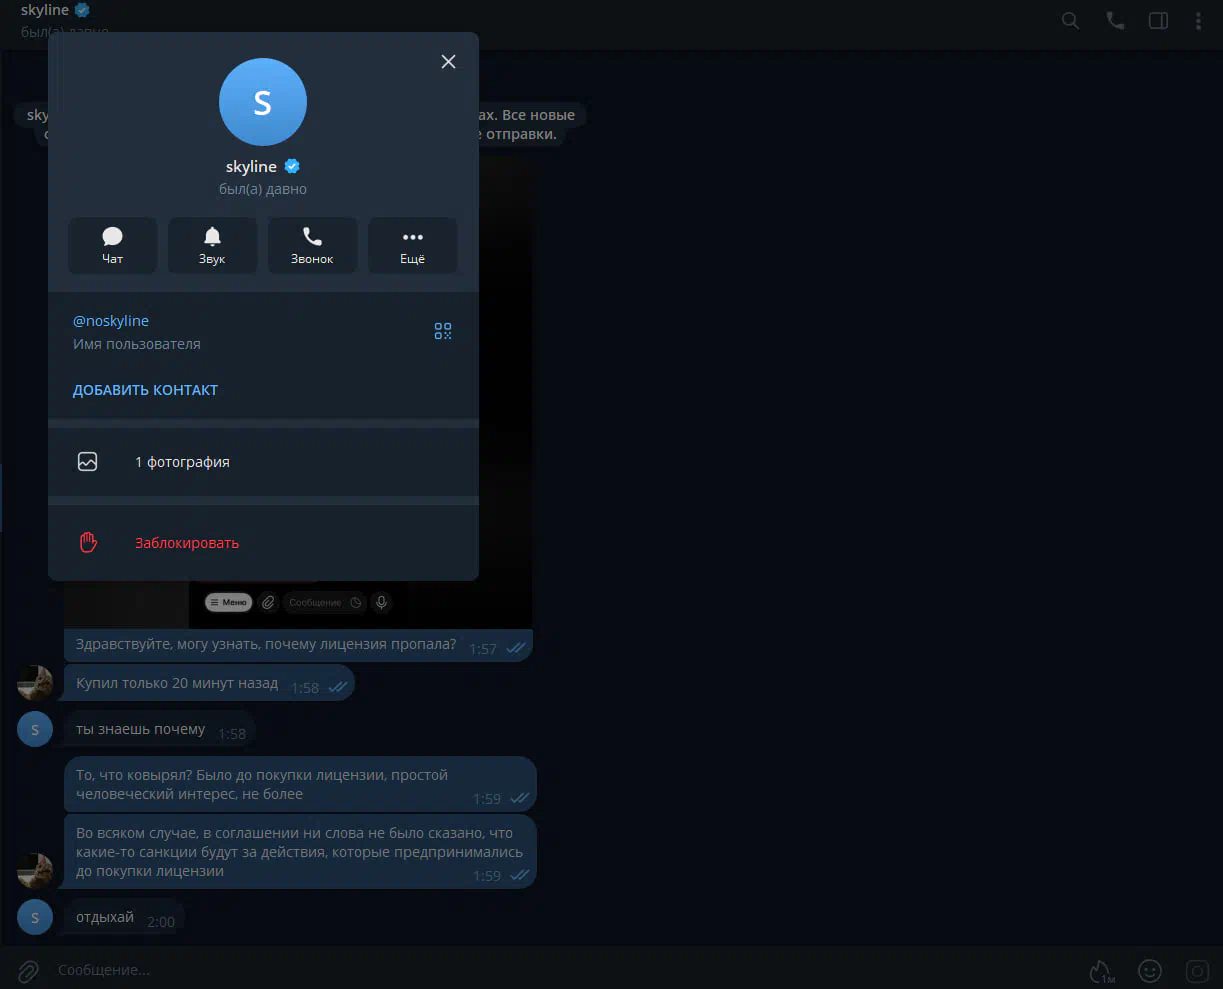Viewport: 1223px width, 989px height.
Task: Start a call with the Звонок button
Action: coord(312,245)
